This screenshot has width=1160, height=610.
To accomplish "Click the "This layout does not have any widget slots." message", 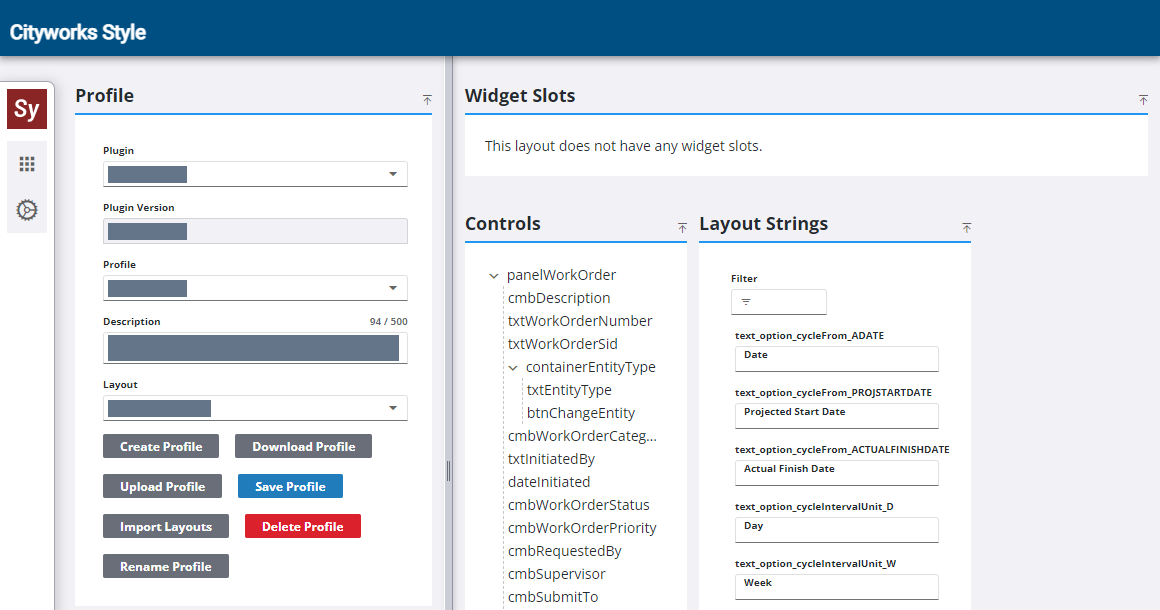I will tap(623, 146).
